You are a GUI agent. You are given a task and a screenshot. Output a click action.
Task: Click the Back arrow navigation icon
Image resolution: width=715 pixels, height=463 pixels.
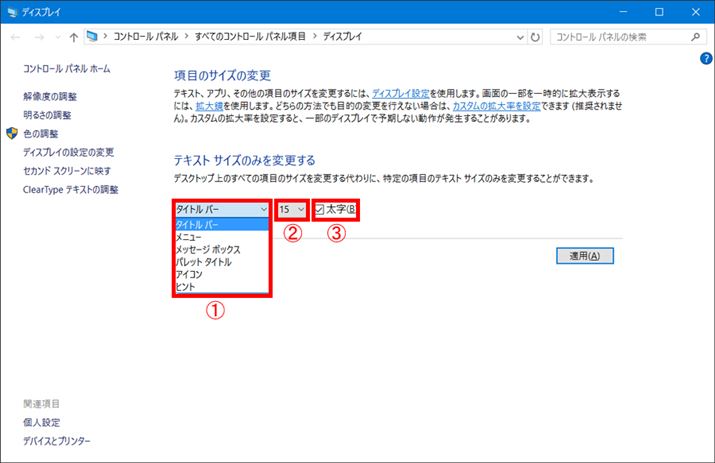[x=16, y=37]
